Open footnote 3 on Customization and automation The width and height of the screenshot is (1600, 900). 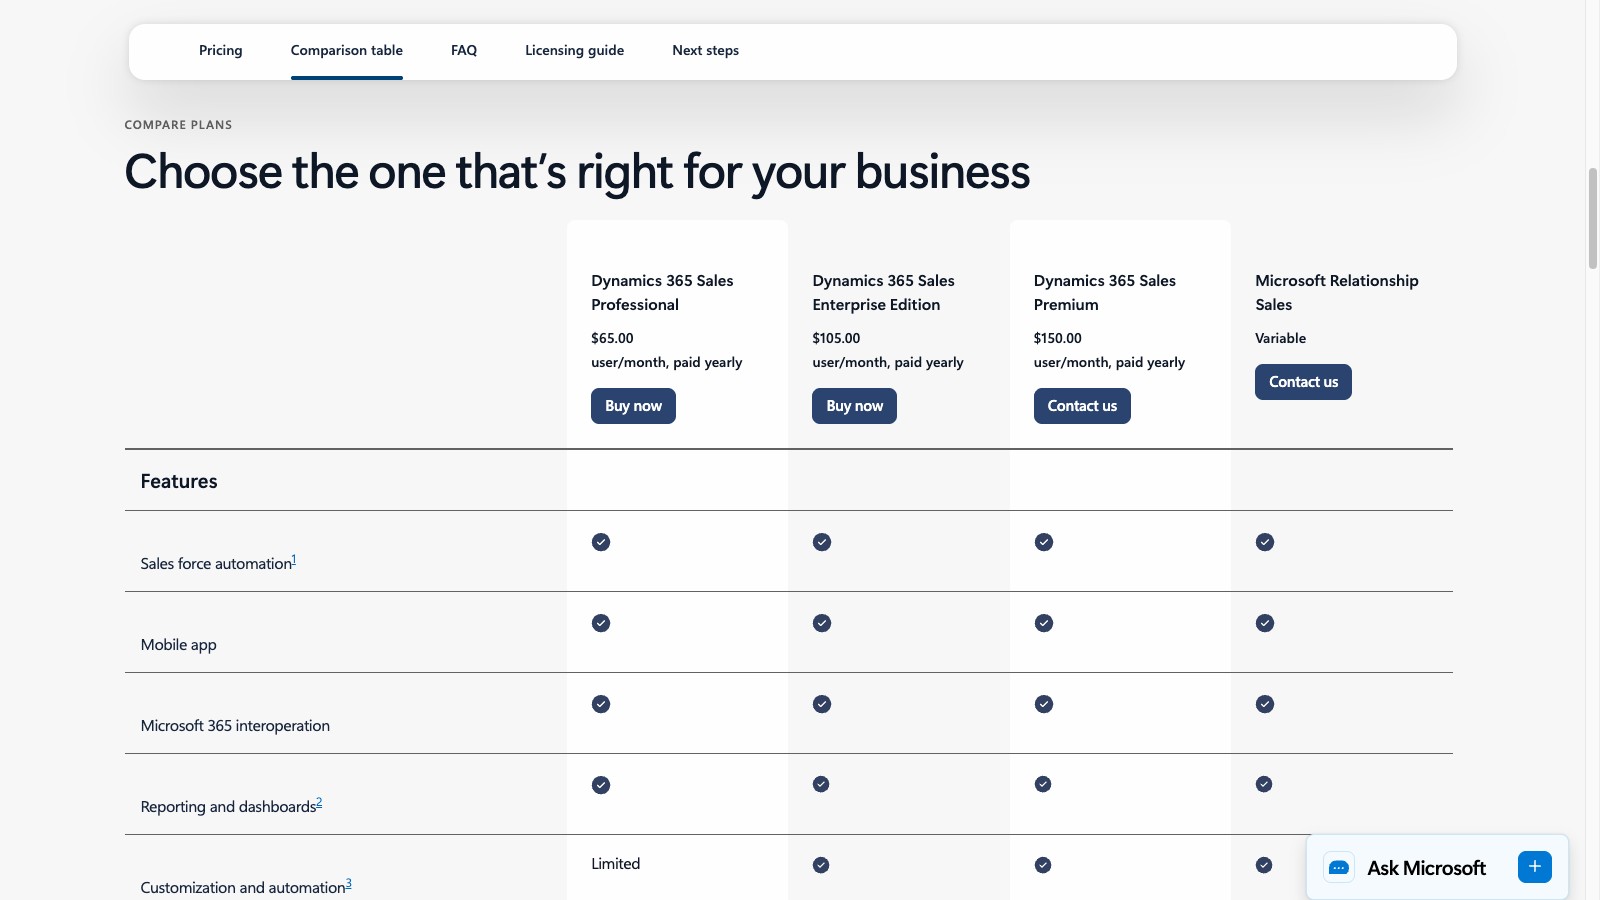[348, 884]
